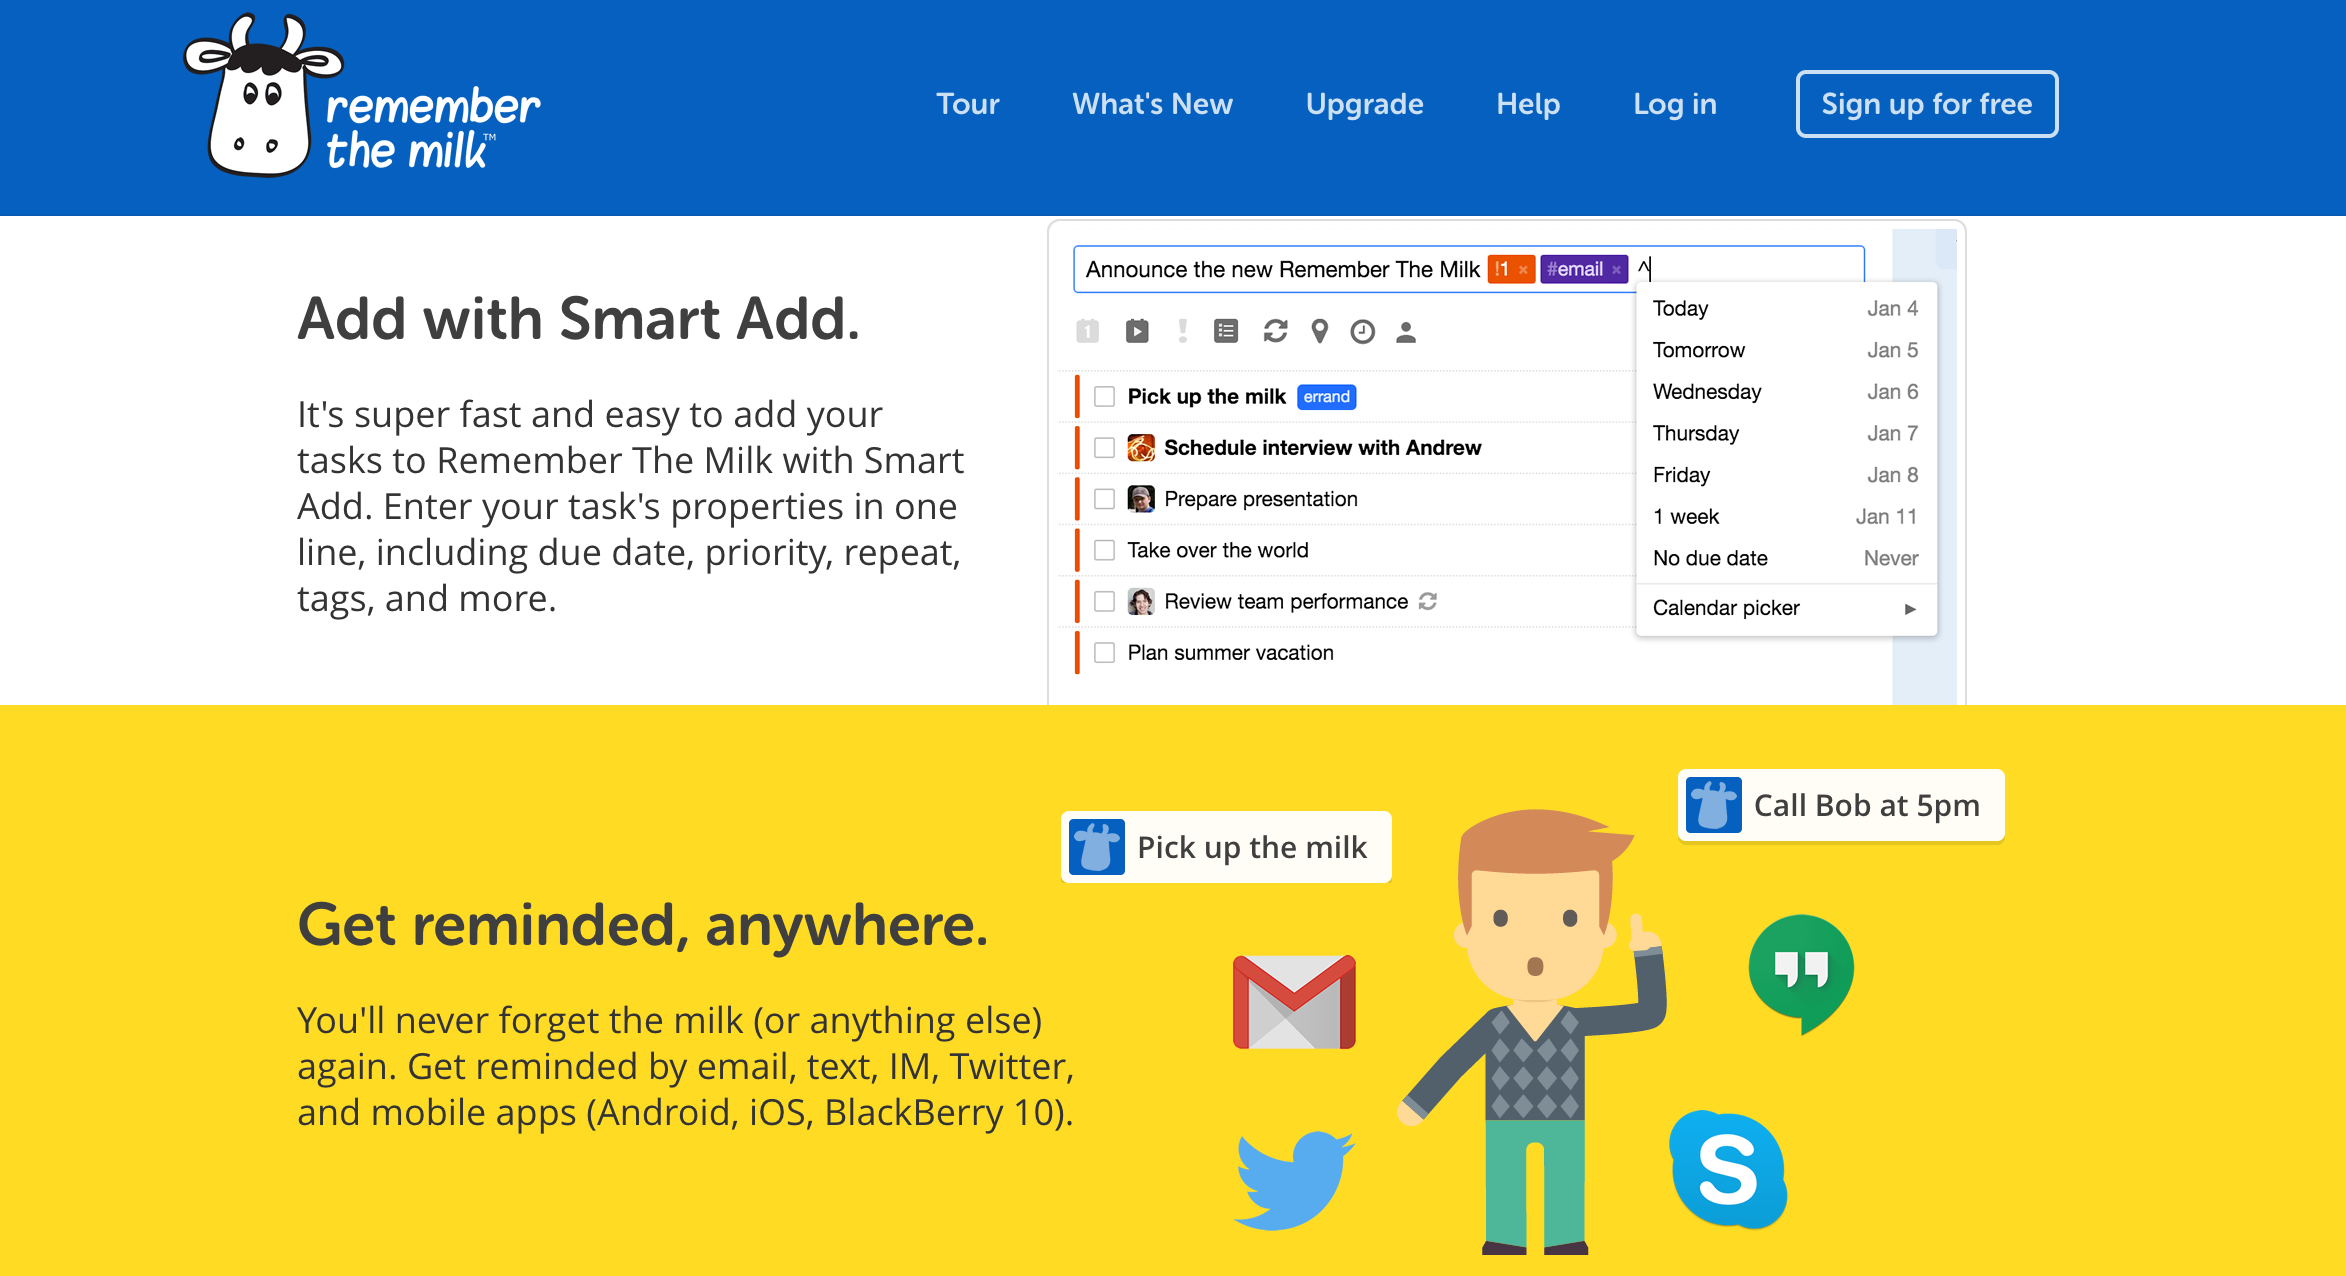Click repeat icon after Review team performance

click(x=1428, y=601)
